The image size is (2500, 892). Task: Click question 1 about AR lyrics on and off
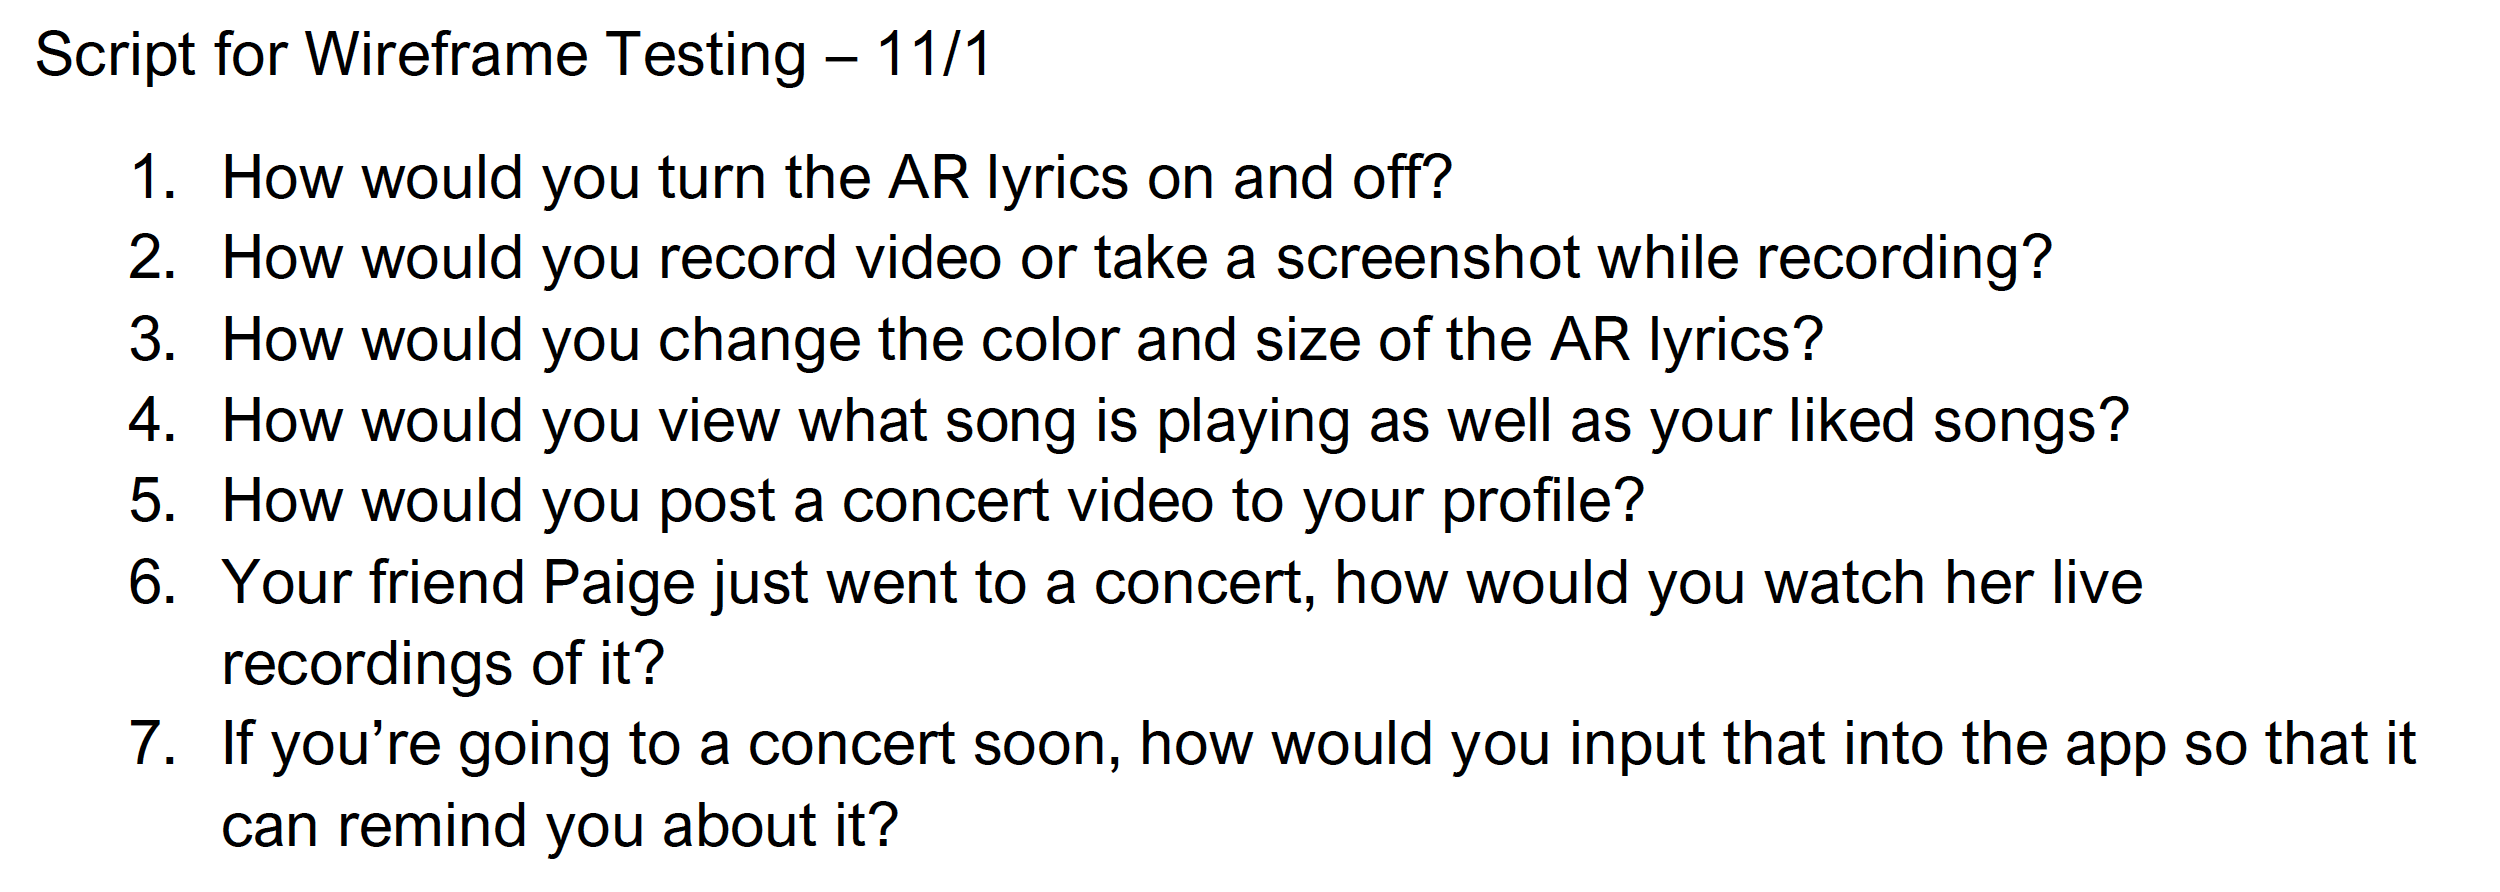(837, 180)
